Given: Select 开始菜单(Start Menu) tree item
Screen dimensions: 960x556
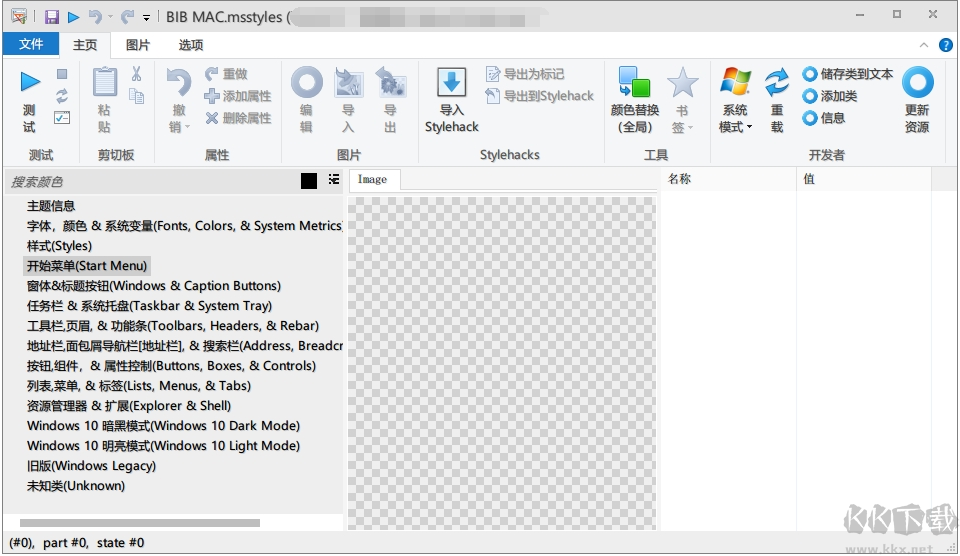Looking at the screenshot, I should [87, 266].
